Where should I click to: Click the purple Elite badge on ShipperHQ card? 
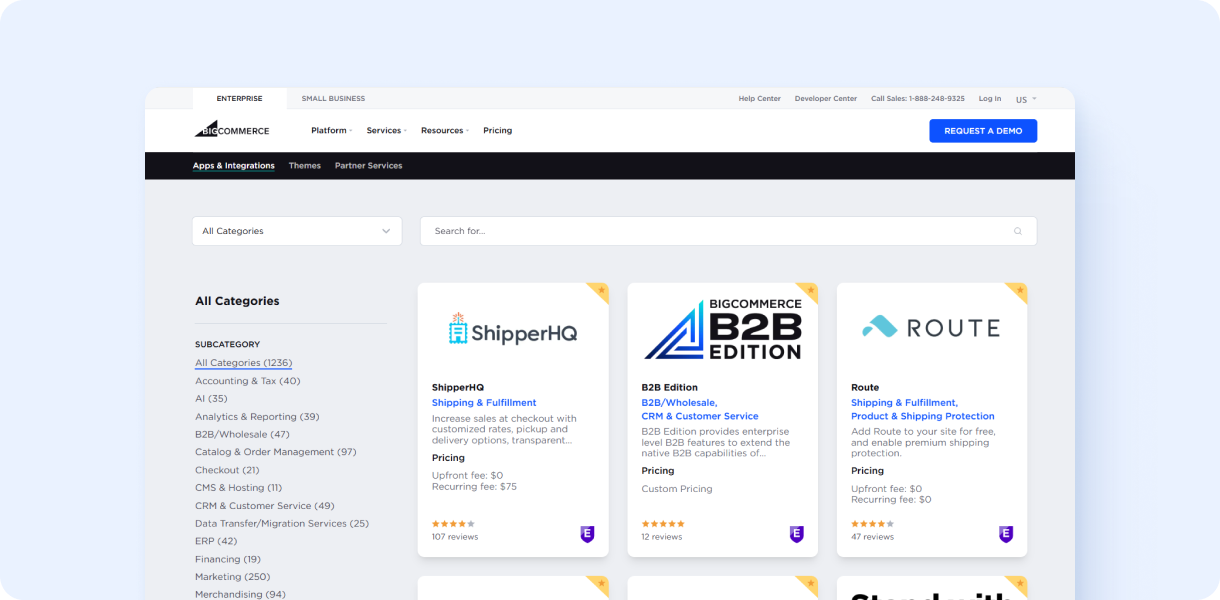587,534
